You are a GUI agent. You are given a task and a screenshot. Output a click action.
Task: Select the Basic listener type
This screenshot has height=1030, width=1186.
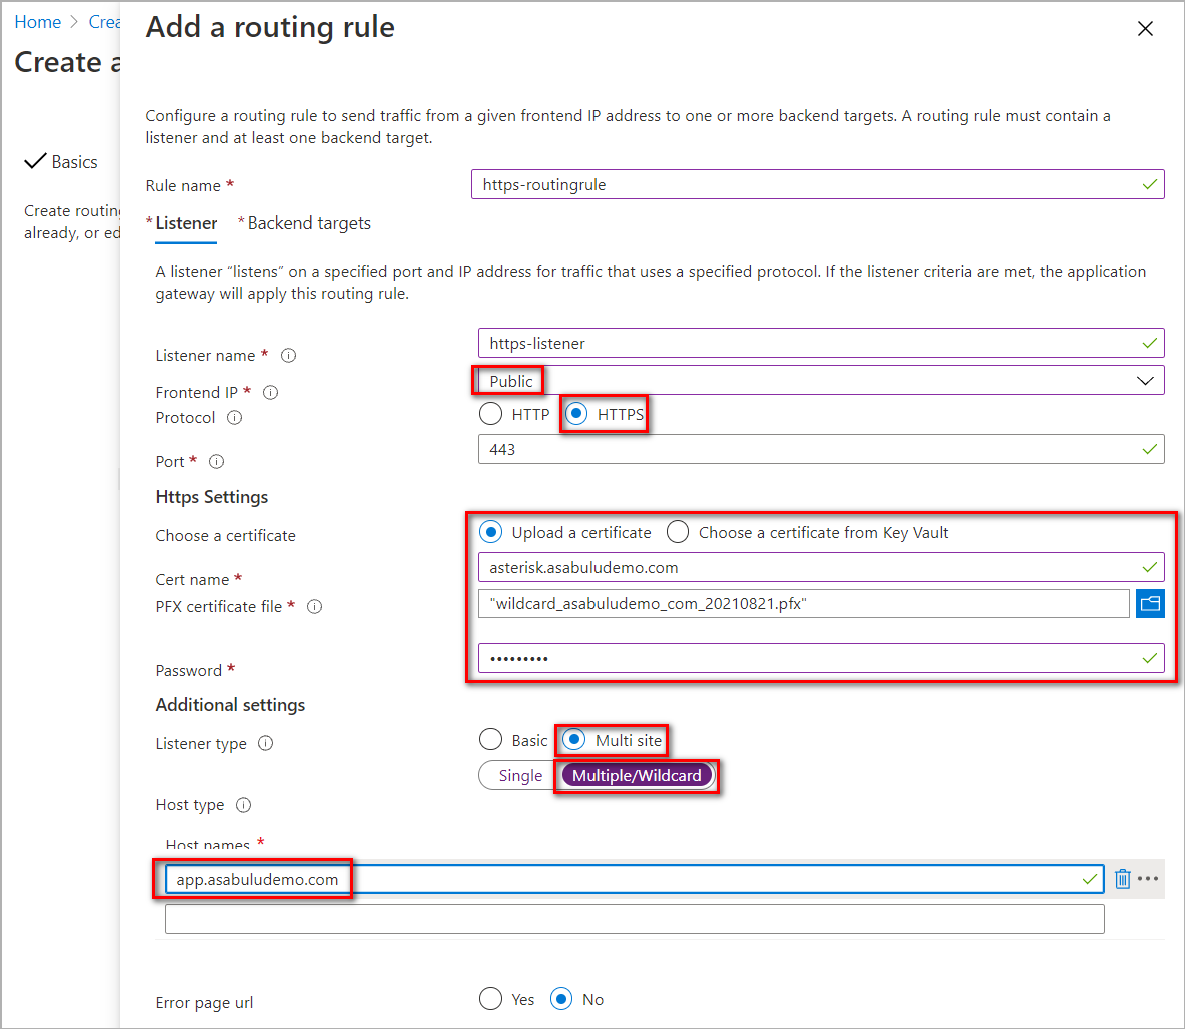coord(490,740)
